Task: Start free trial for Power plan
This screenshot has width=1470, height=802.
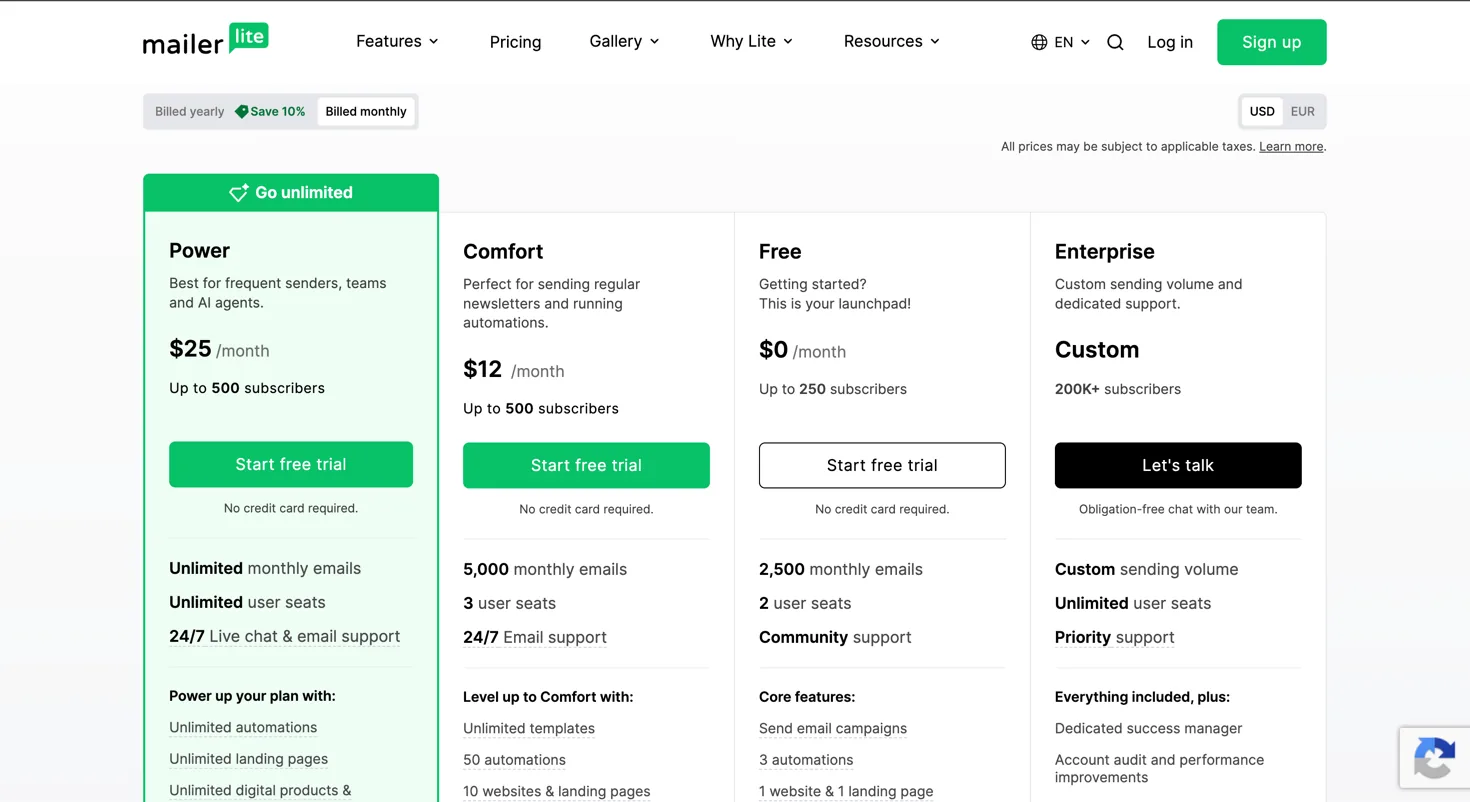Action: click(x=291, y=464)
